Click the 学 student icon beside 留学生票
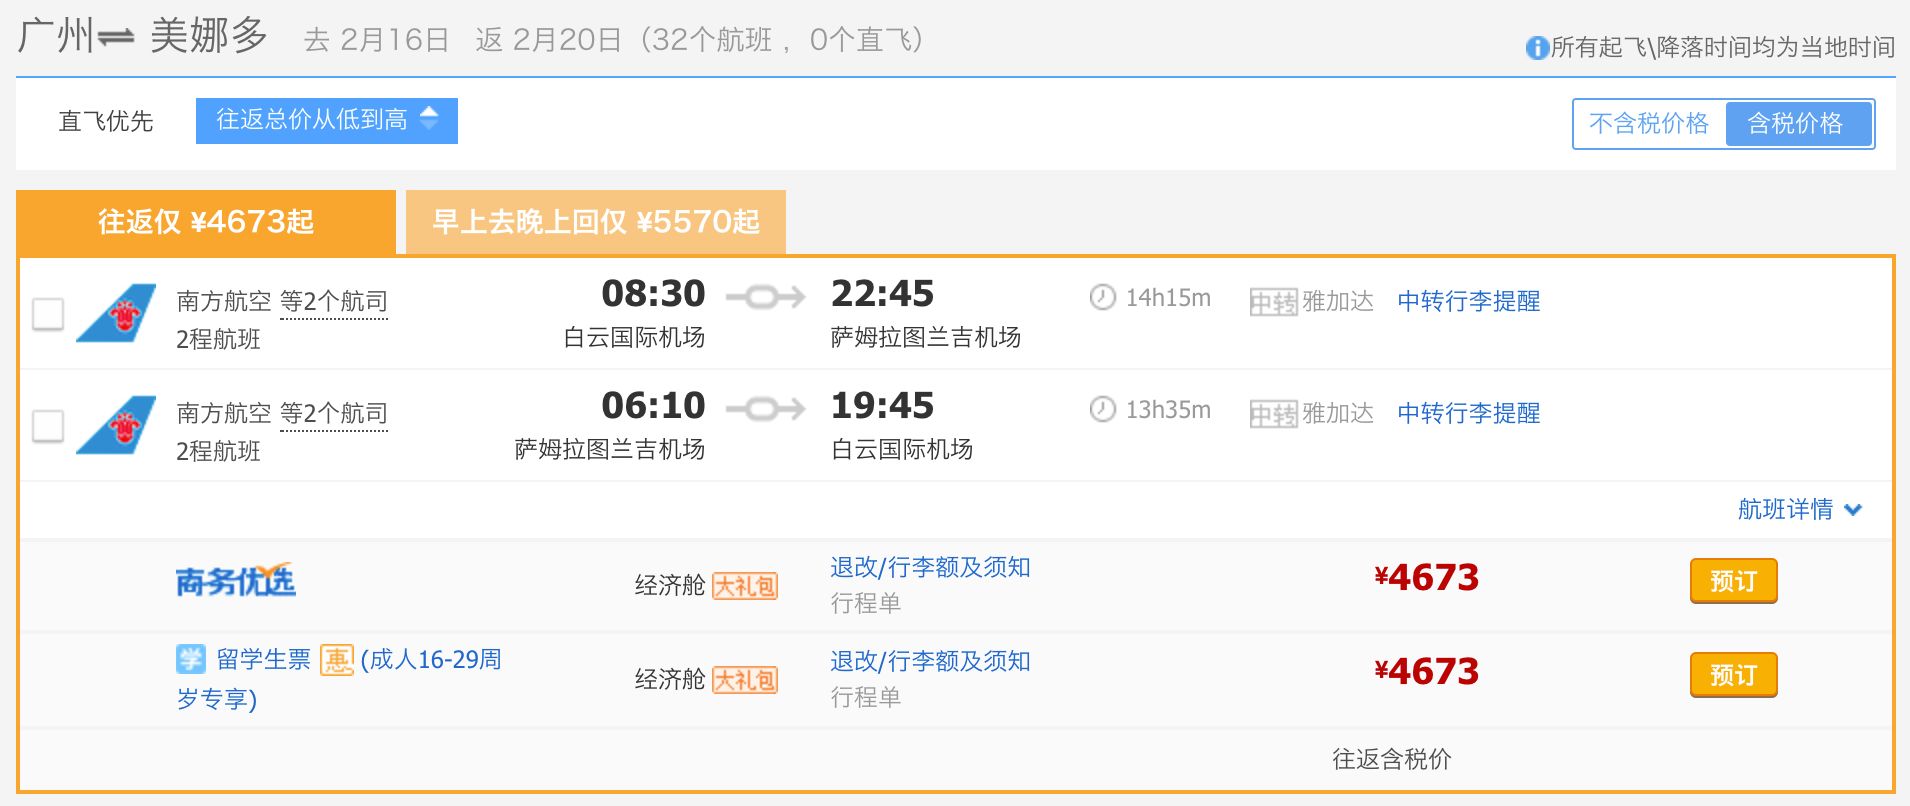Screen dimensions: 1910x806 (x=190, y=659)
